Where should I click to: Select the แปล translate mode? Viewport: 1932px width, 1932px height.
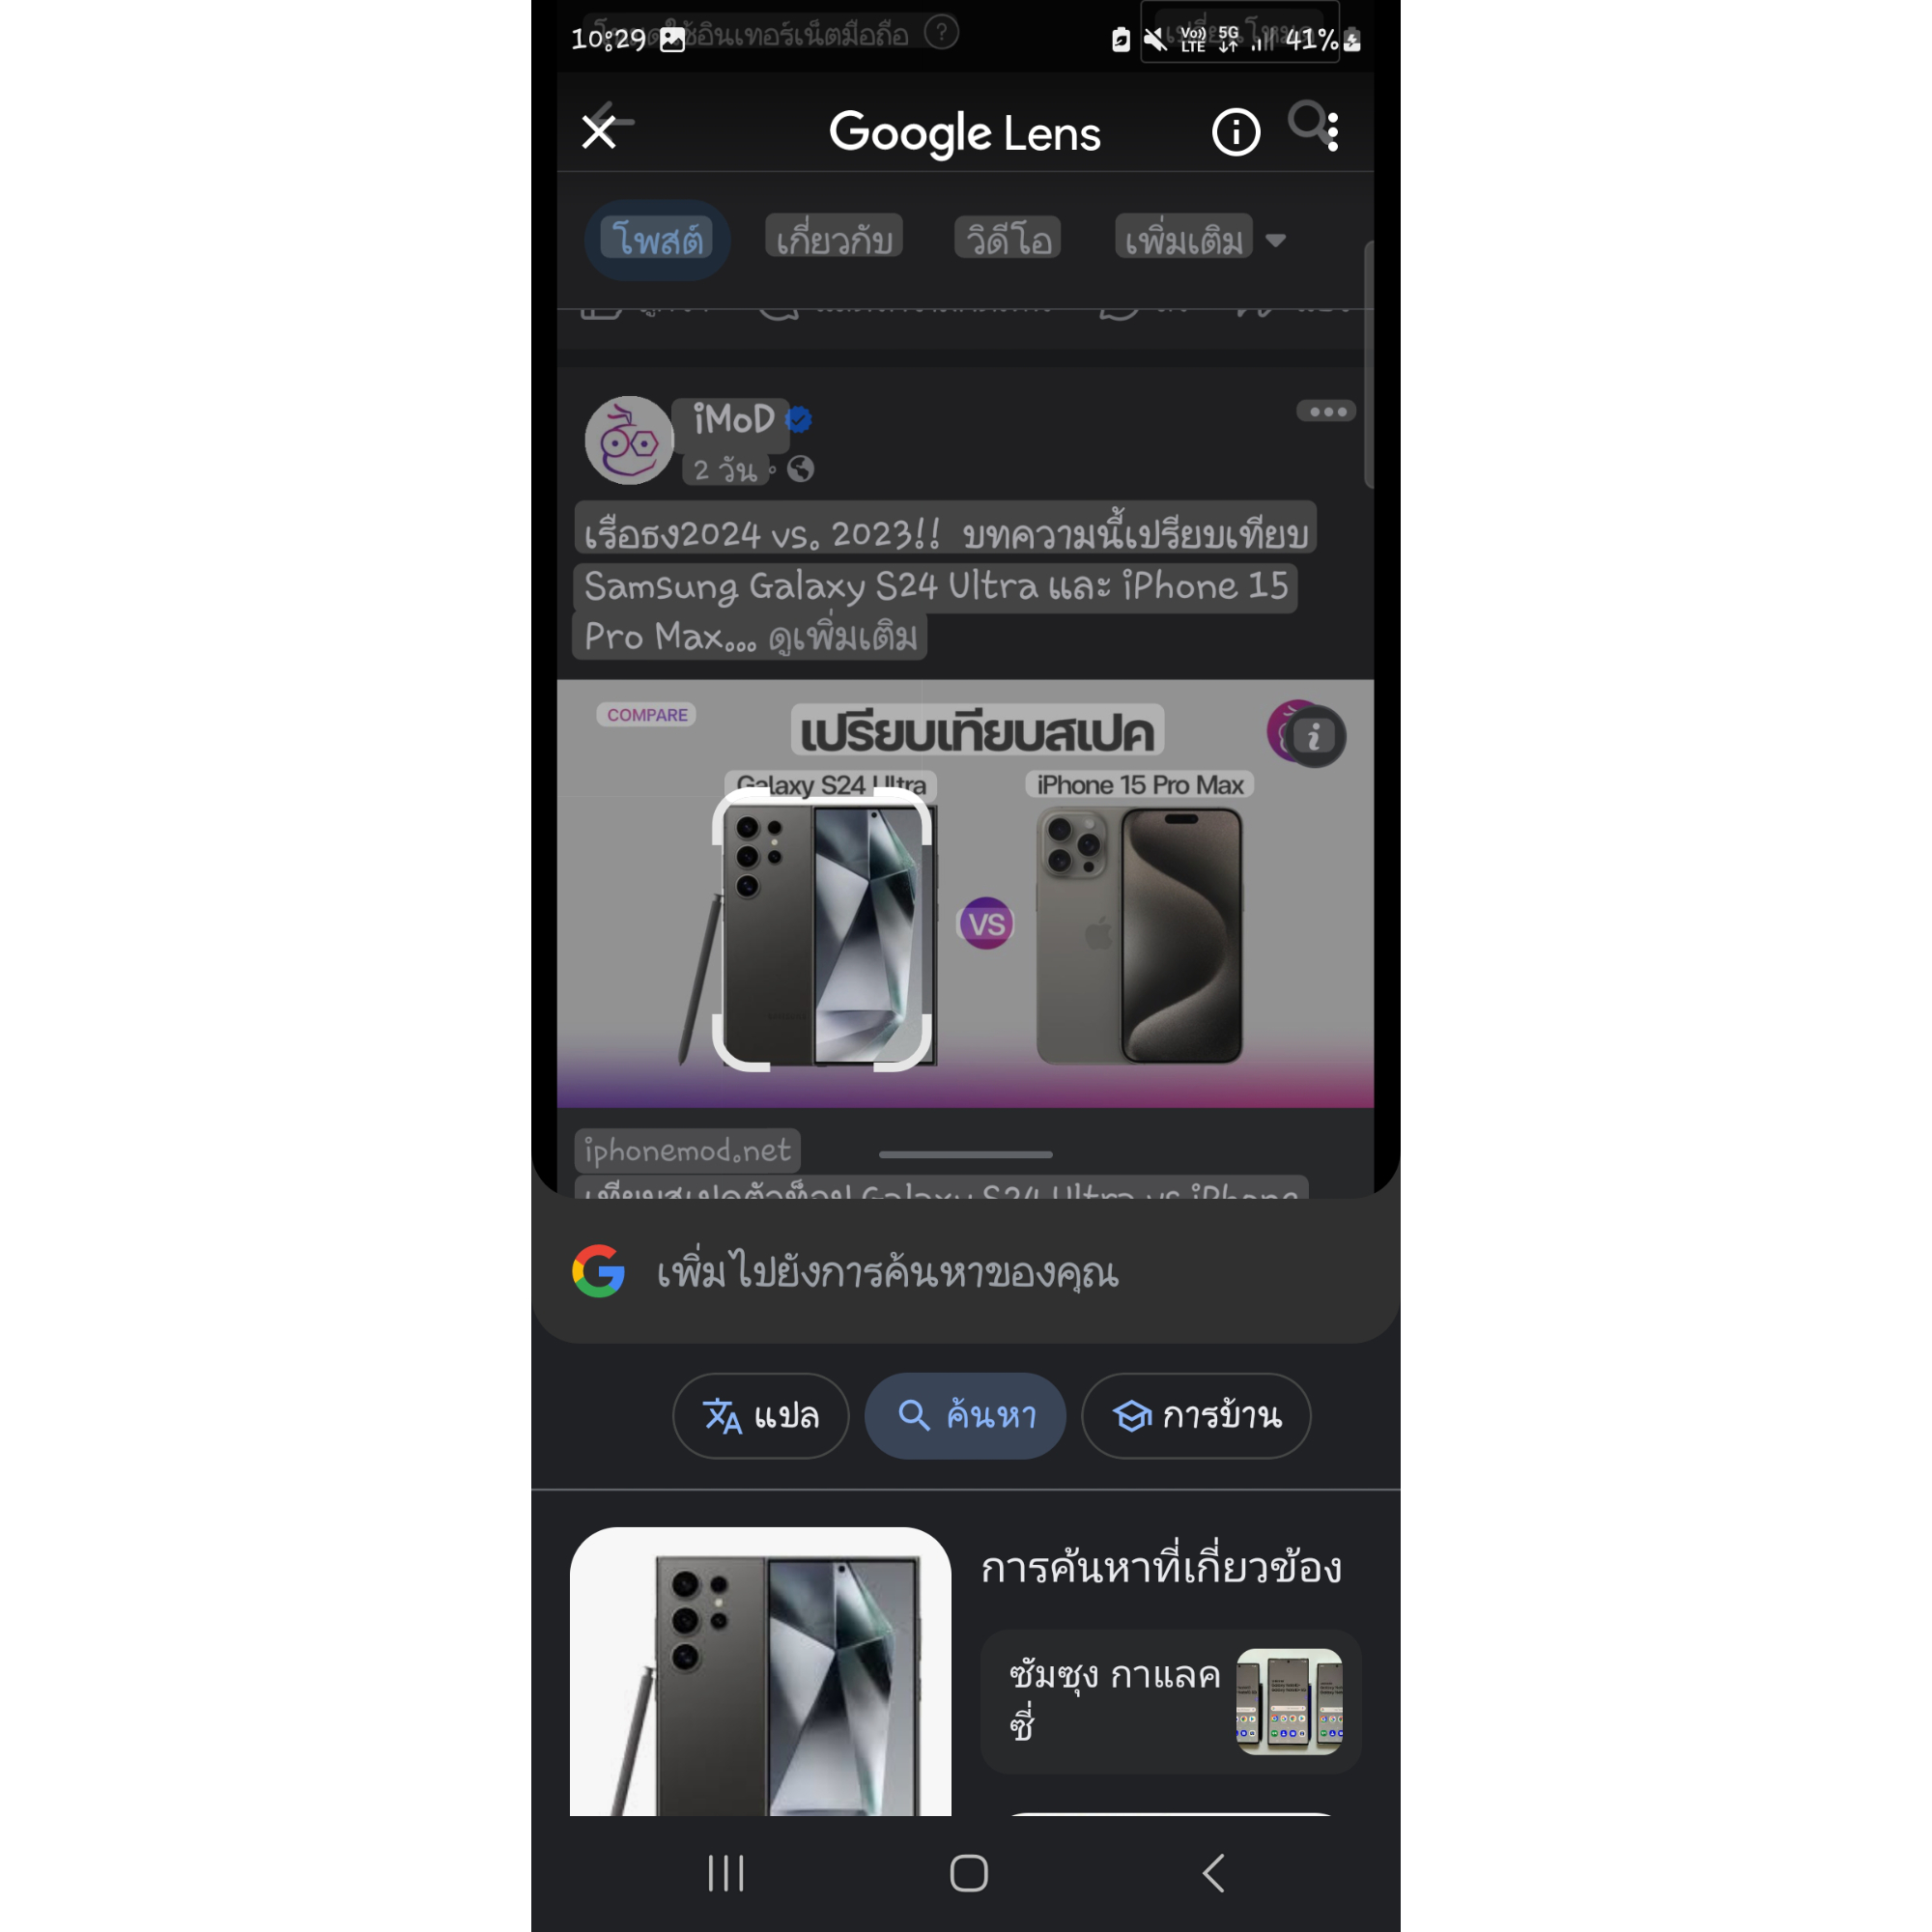point(761,1416)
